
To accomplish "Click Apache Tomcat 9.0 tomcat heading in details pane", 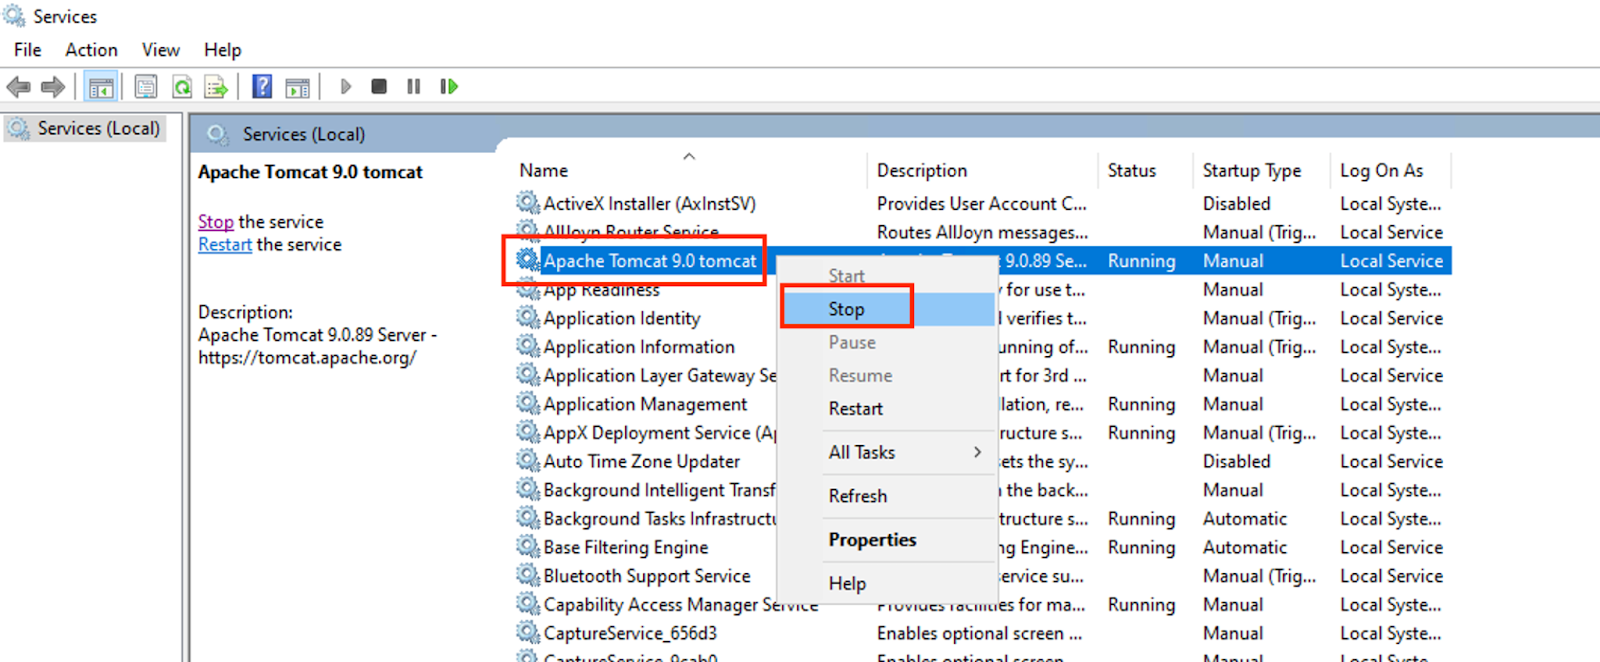I will pyautogui.click(x=310, y=172).
